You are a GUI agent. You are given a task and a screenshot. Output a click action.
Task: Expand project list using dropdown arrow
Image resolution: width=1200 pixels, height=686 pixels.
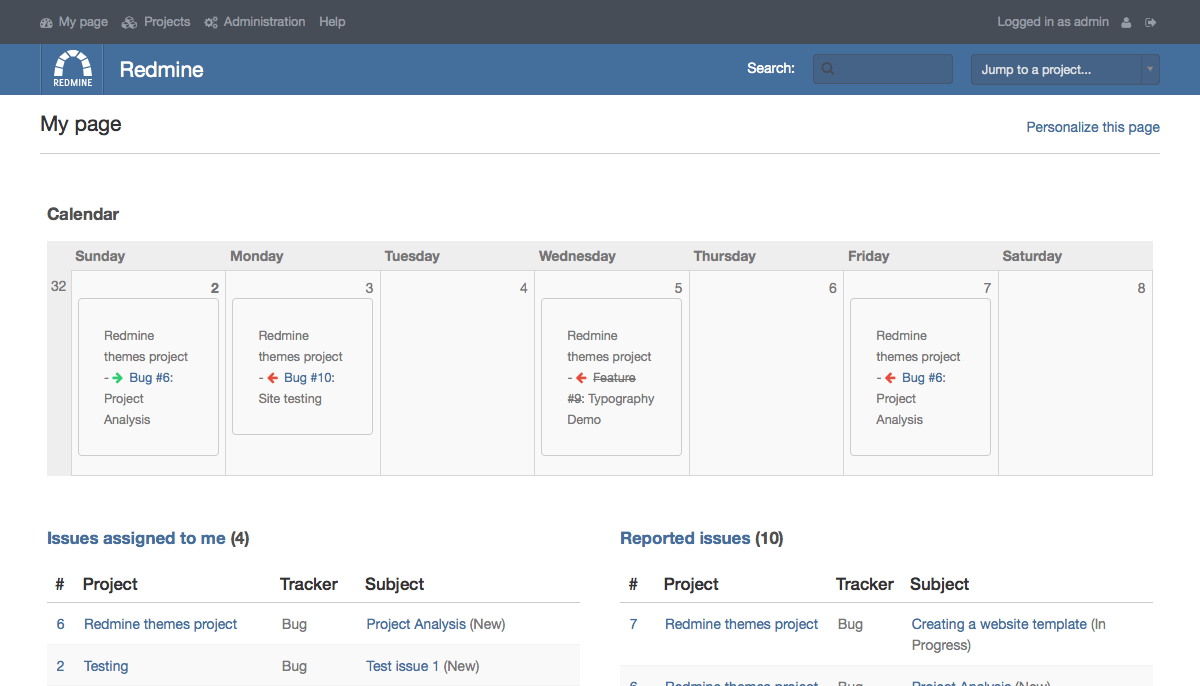coord(1150,69)
